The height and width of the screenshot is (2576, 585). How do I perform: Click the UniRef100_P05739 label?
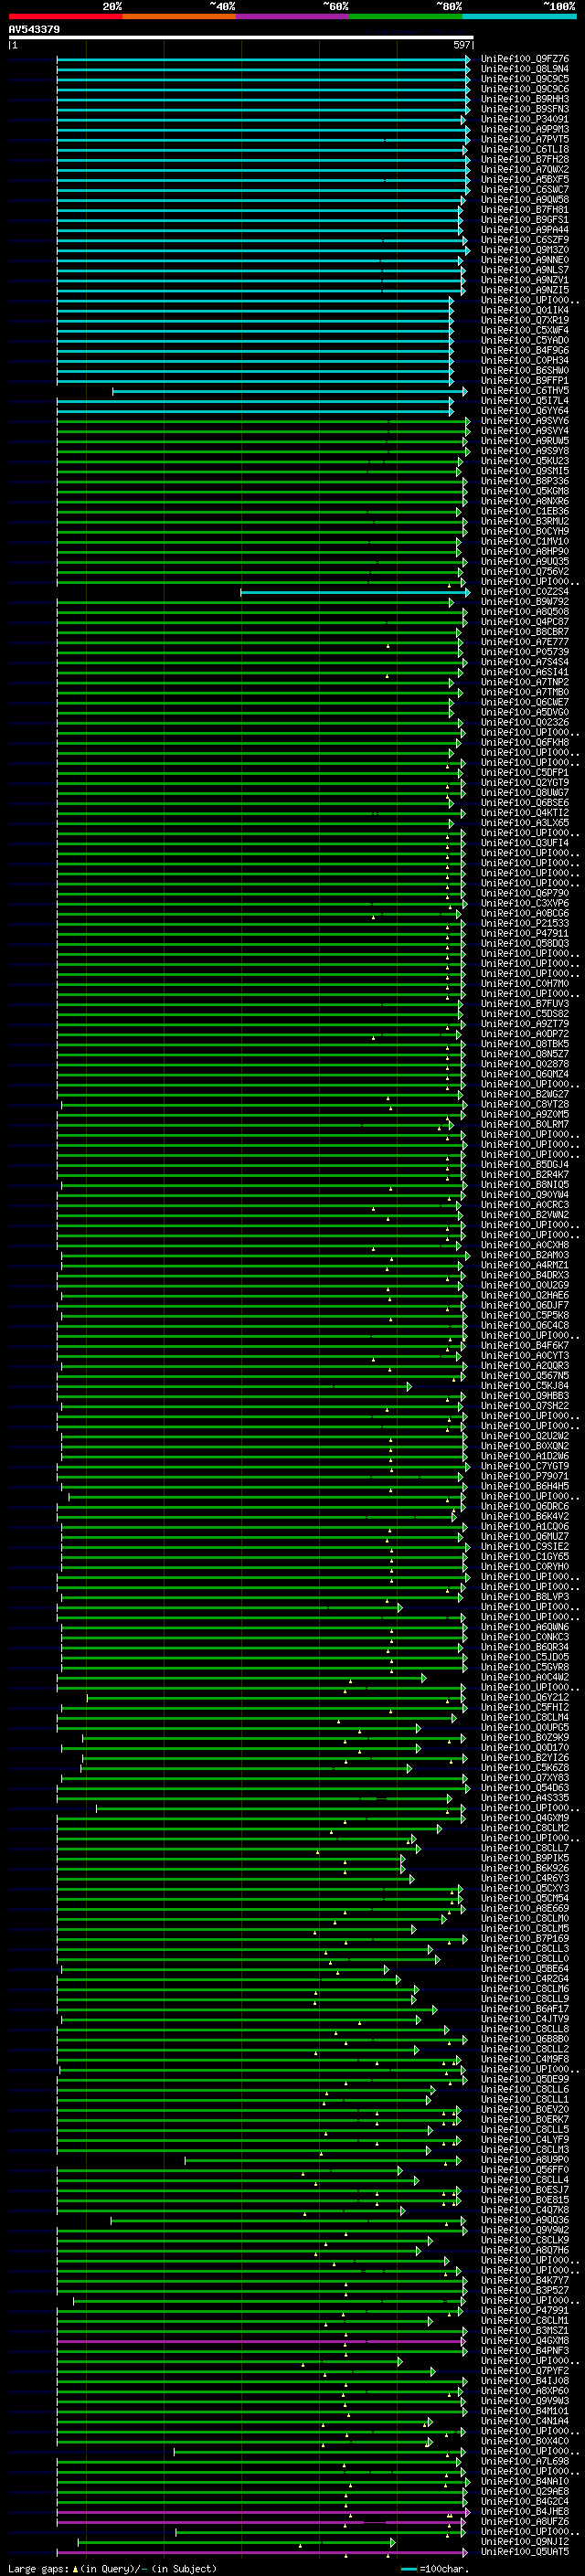point(525,652)
